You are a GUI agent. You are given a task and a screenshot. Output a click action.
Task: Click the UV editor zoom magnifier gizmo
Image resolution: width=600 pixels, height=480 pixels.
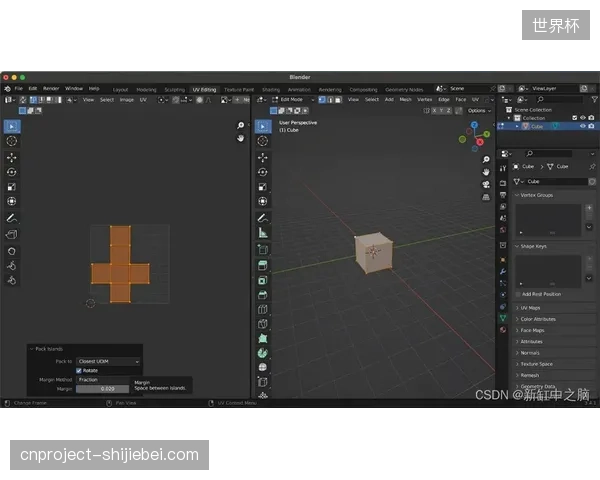pyautogui.click(x=240, y=125)
